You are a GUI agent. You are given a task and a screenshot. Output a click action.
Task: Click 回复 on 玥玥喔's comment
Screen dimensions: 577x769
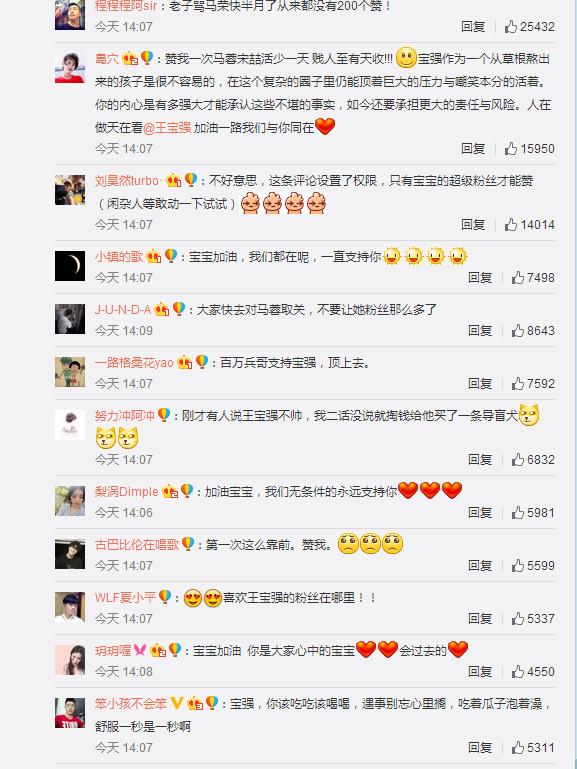coord(480,671)
